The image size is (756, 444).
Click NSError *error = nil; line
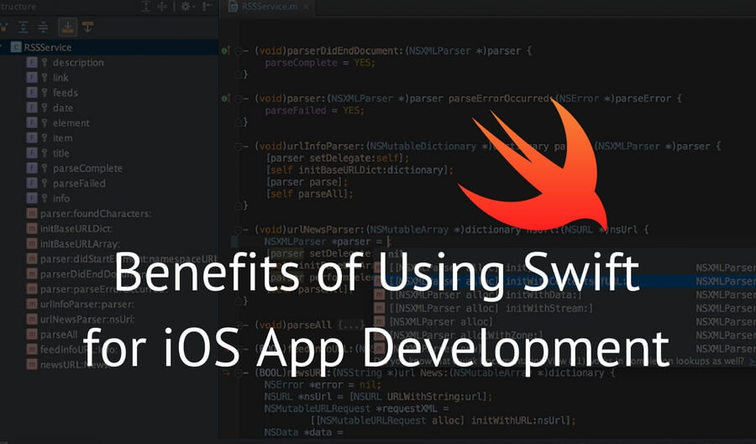tap(323, 385)
